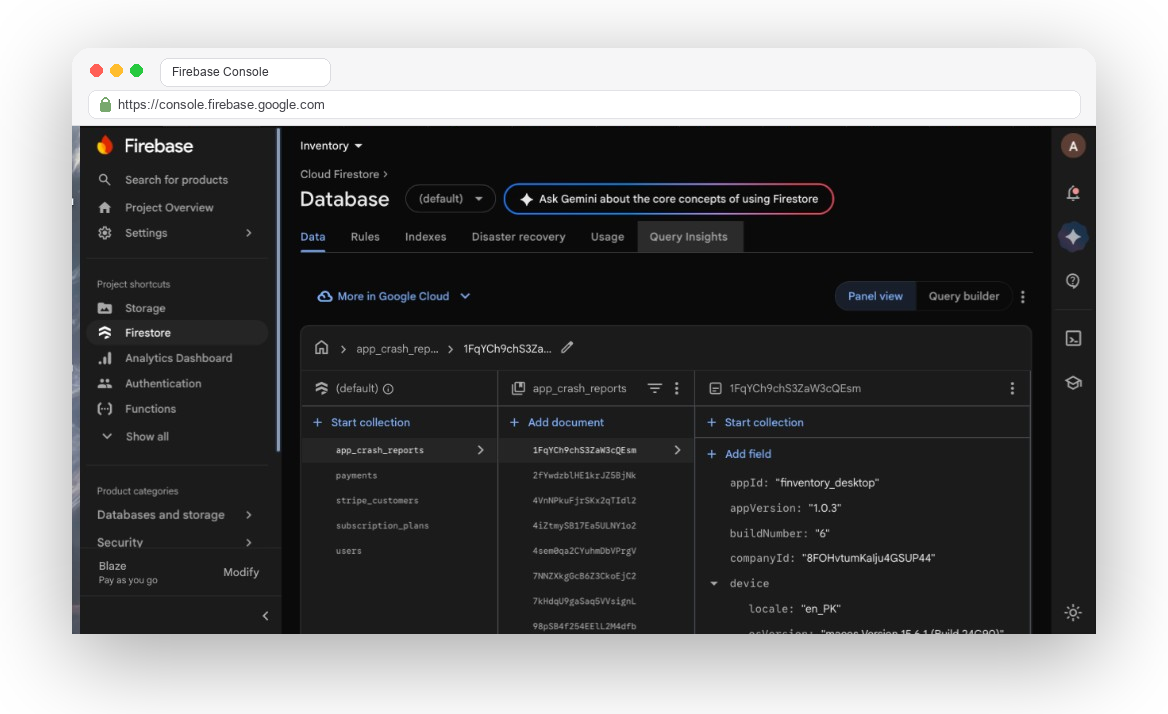Image resolution: width=1168 pixels, height=714 pixels.
Task: Click the info icon next to (default)
Action: click(x=388, y=389)
